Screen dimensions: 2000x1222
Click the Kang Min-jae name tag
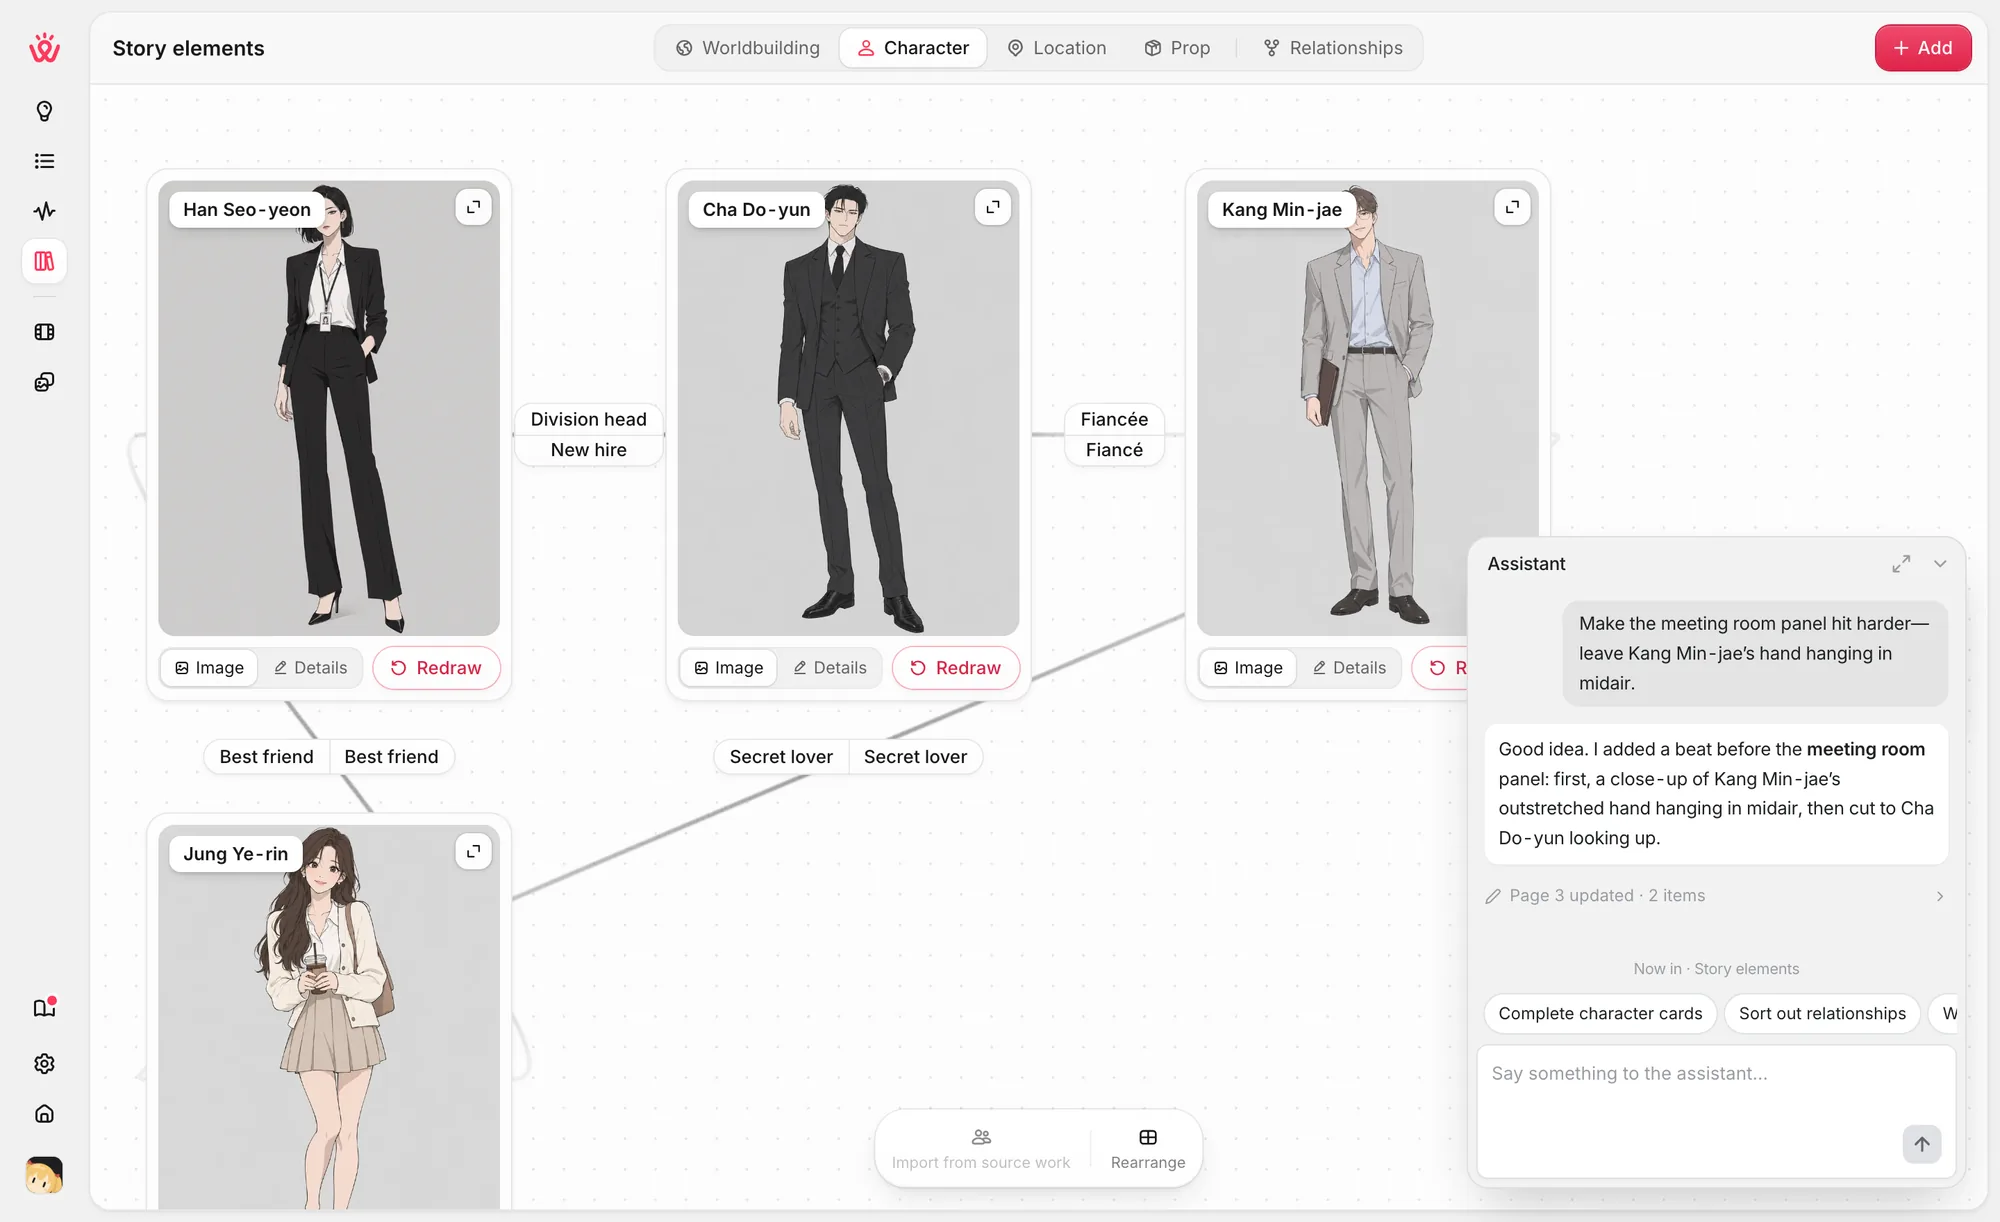click(1282, 210)
